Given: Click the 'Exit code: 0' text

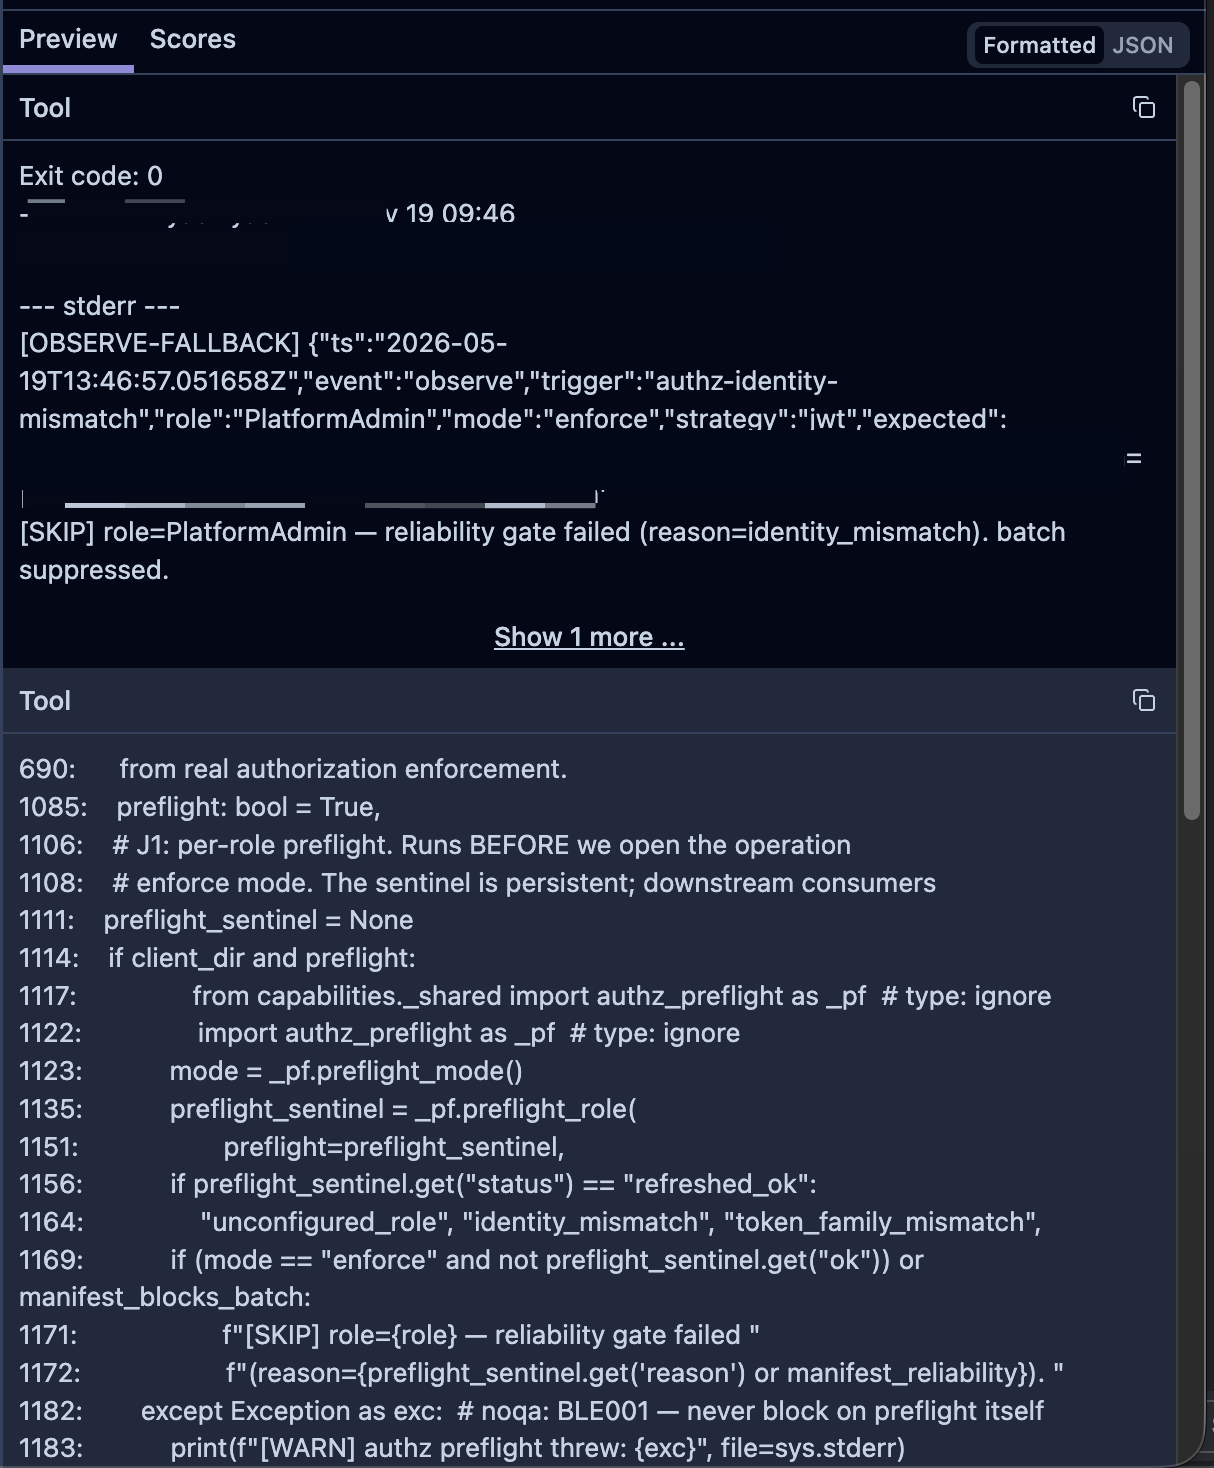Looking at the screenshot, I should (x=91, y=176).
